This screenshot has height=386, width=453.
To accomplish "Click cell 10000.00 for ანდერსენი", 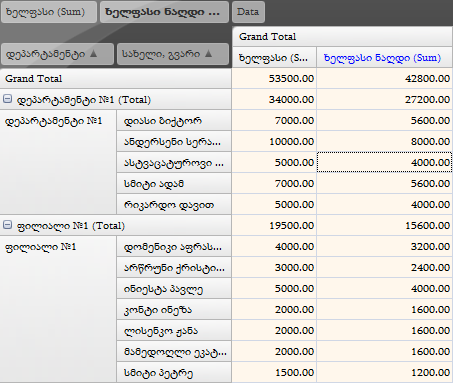I will pos(274,141).
